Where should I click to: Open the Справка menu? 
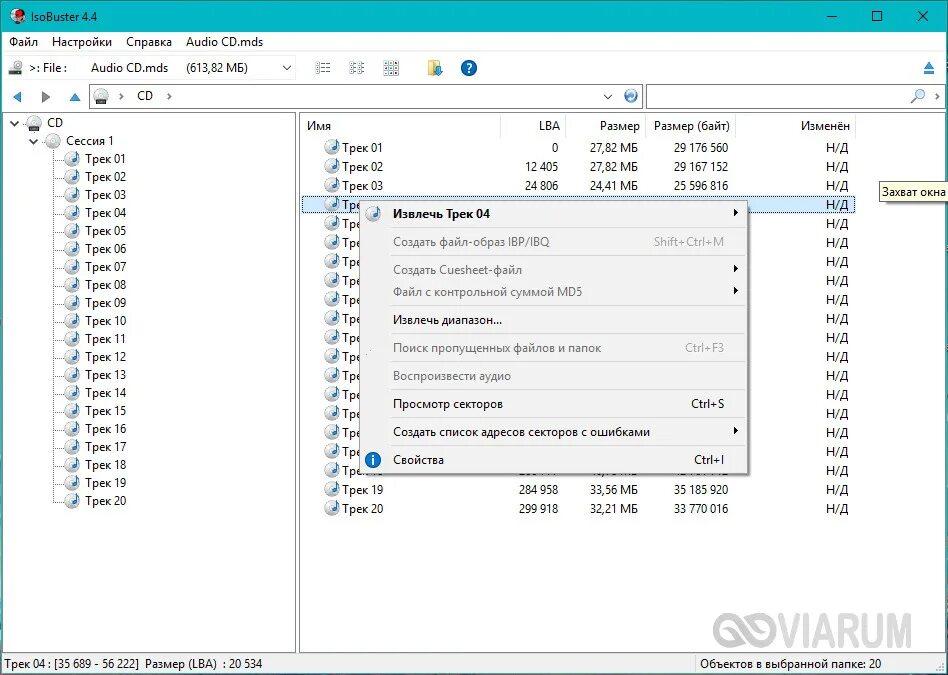149,42
